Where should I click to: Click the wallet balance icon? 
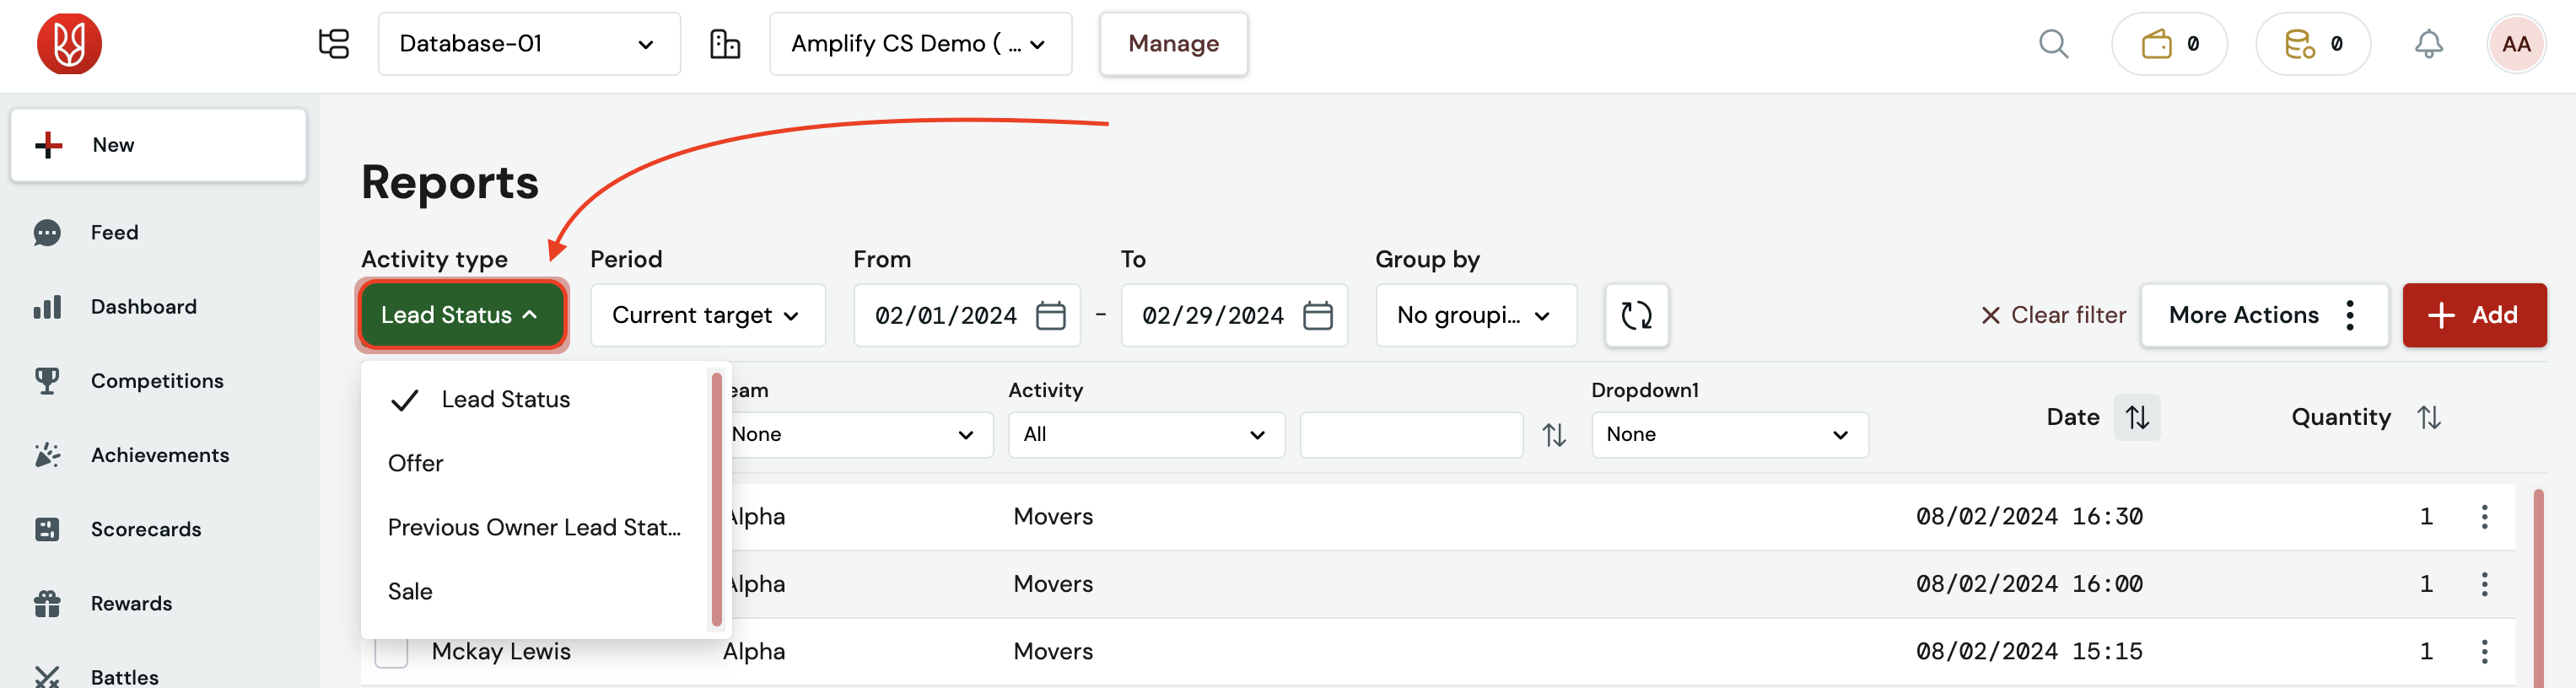pos(2156,44)
